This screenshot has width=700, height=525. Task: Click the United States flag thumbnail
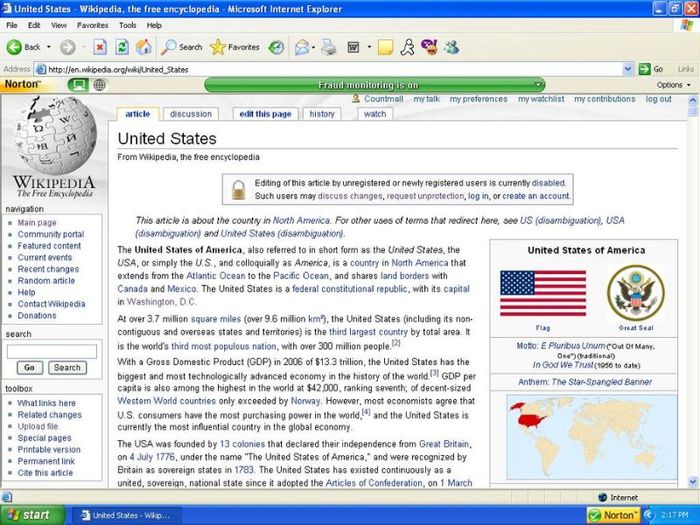click(x=542, y=293)
